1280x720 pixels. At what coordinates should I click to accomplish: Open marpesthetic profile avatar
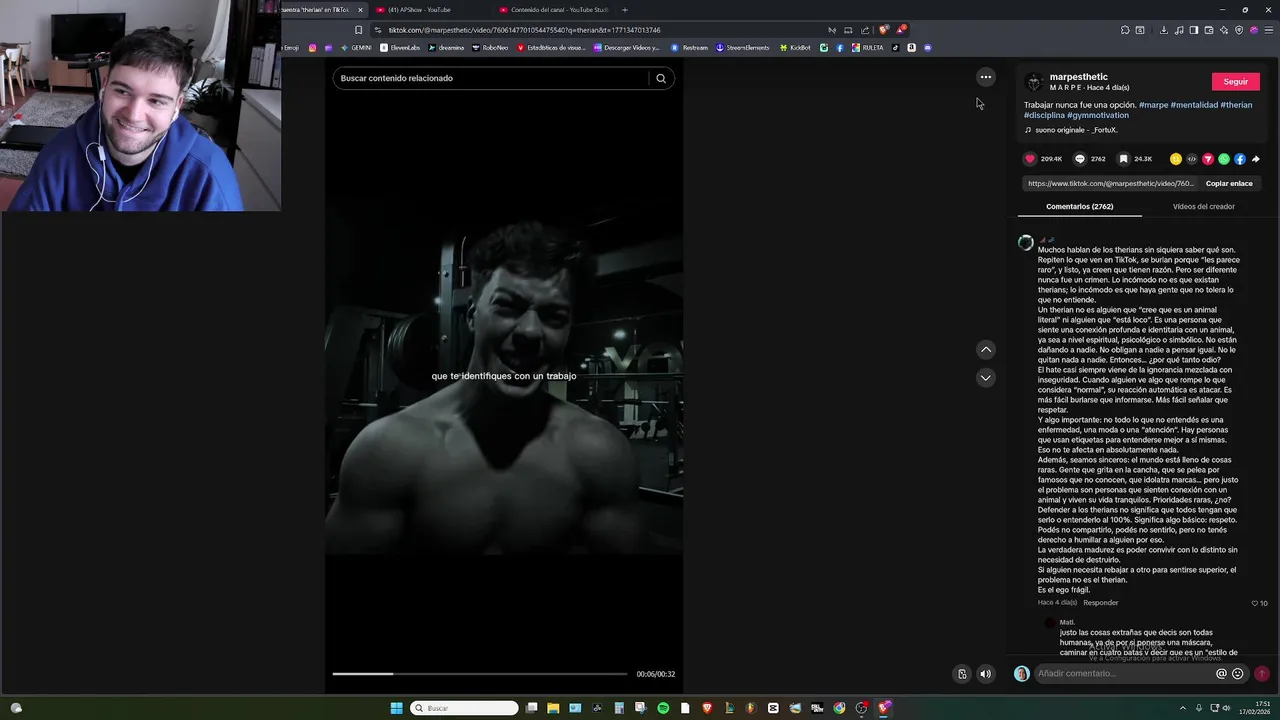(1034, 82)
